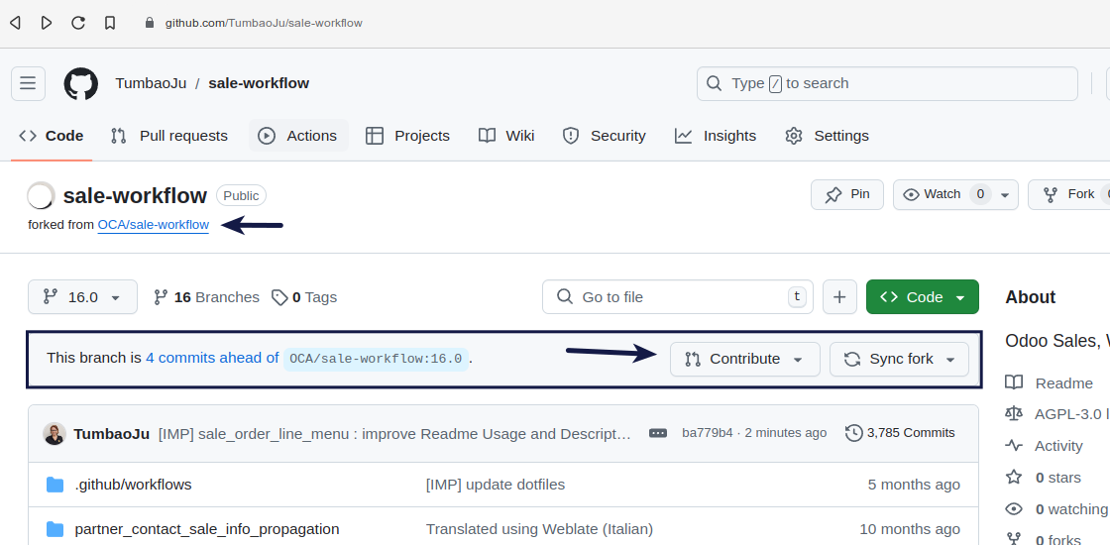Viewport: 1110px width, 545px height.
Task: Pin the sale-workflow repository
Action: click(x=847, y=195)
